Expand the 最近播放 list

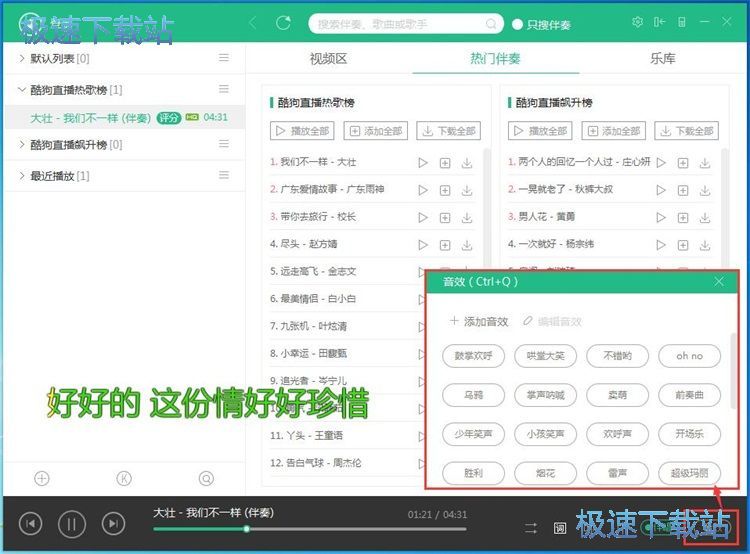click(22, 176)
